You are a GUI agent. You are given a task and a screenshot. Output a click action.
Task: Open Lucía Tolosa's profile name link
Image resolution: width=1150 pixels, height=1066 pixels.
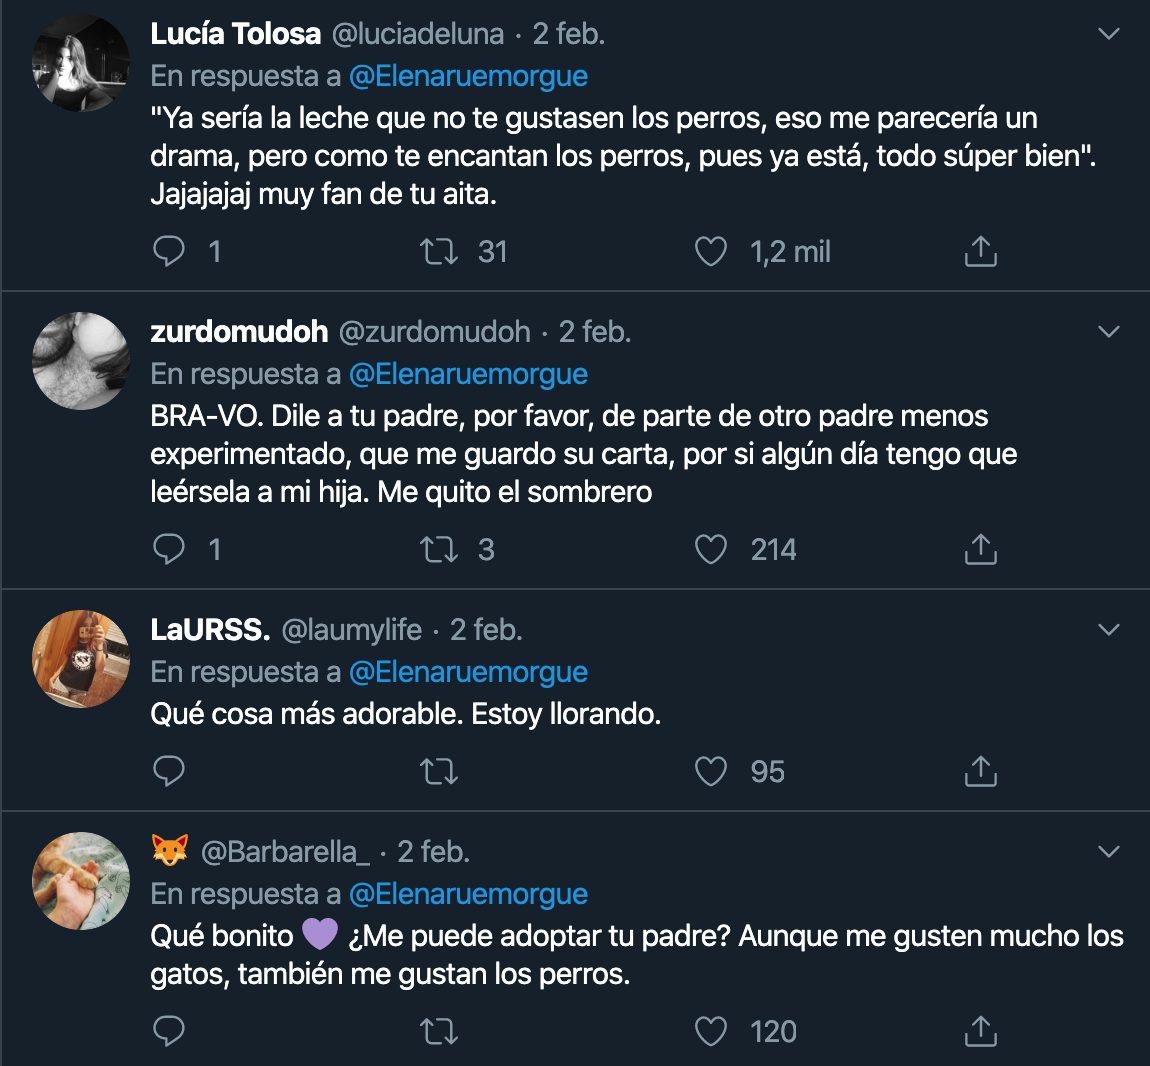click(x=236, y=34)
